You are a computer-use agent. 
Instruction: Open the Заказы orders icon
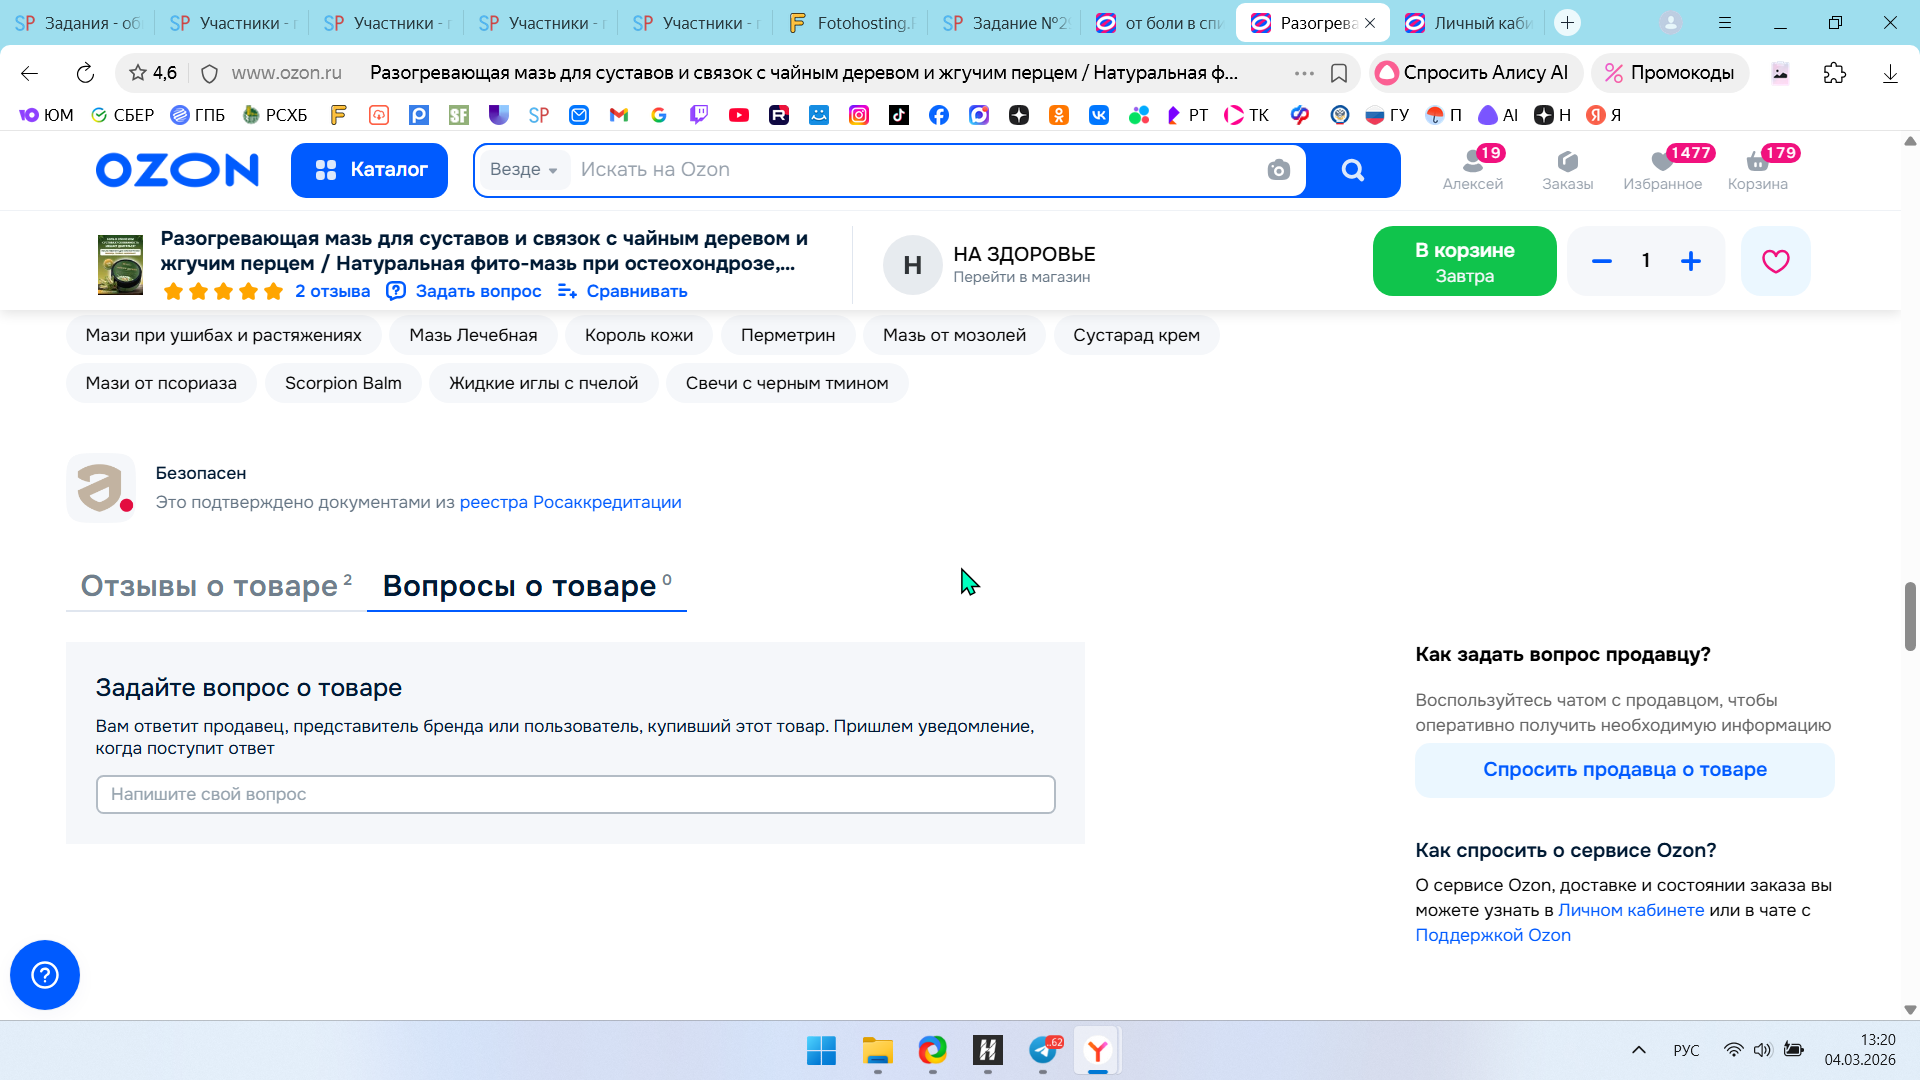(1567, 169)
